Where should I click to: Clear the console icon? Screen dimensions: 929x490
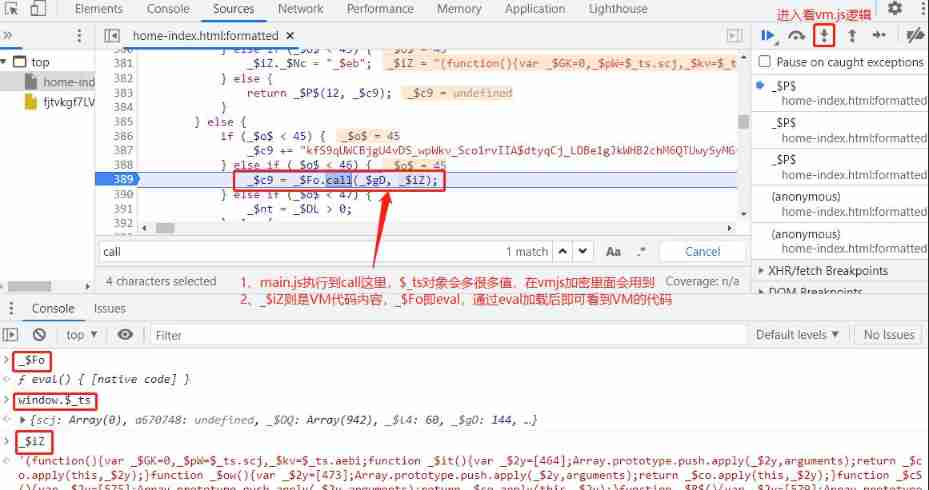39,335
